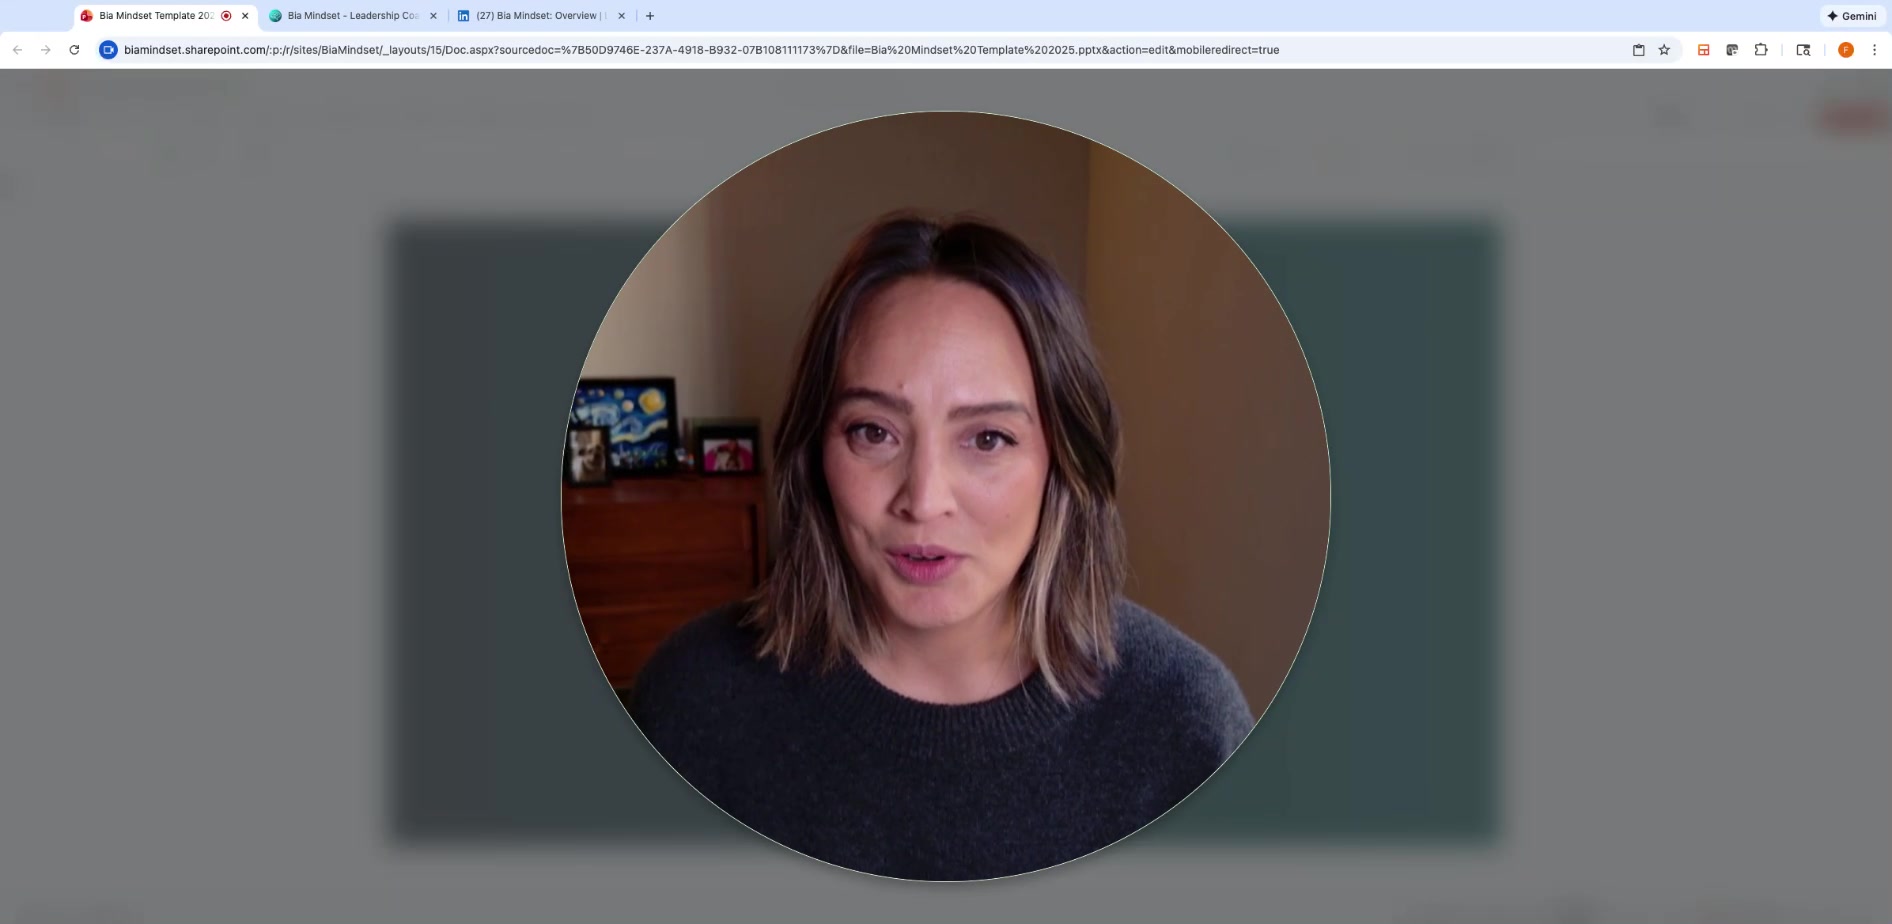Open the Chrome three-dot menu
1892x924 pixels.
pos(1874,50)
